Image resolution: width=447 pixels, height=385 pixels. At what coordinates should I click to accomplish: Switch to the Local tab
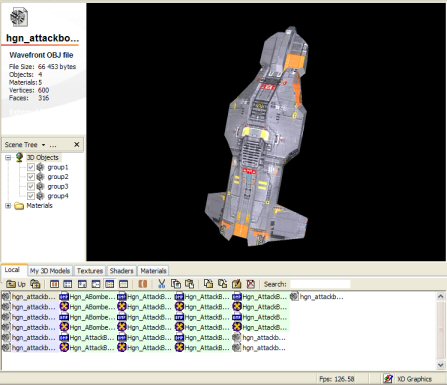click(12, 270)
